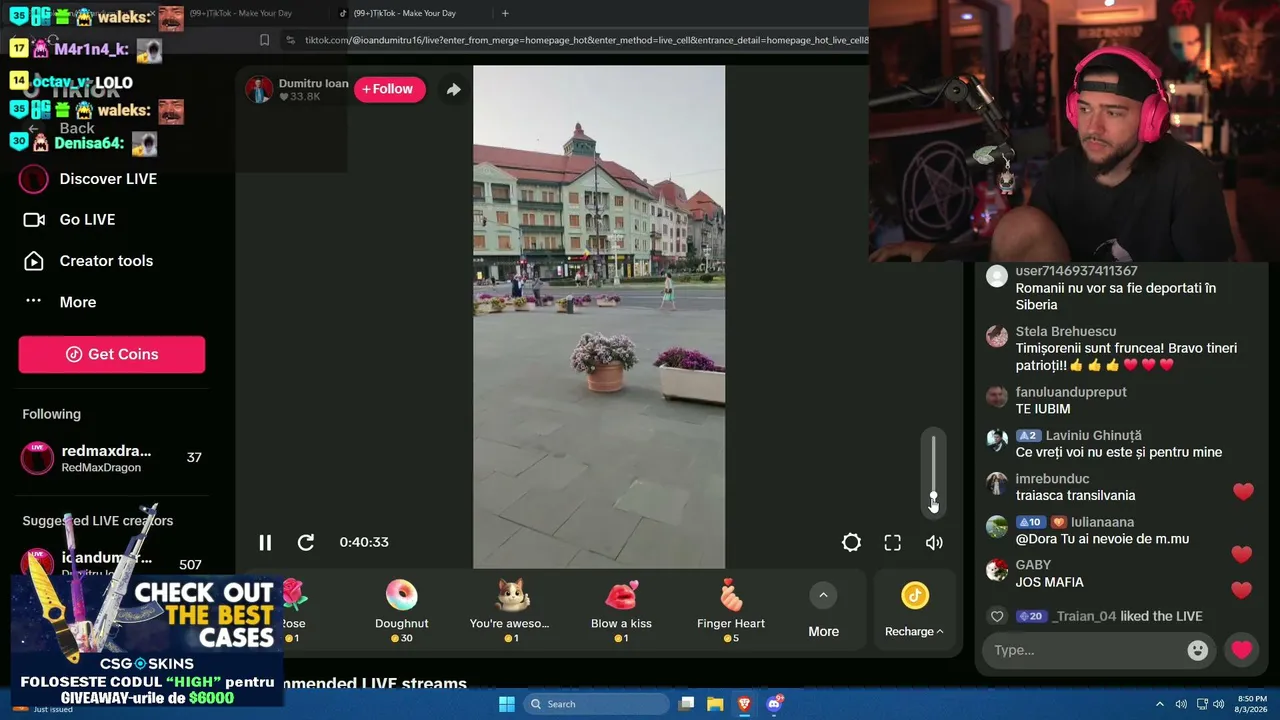The image size is (1280, 720).
Task: Click the Dumitru Ioan streamer name
Action: pos(313,83)
